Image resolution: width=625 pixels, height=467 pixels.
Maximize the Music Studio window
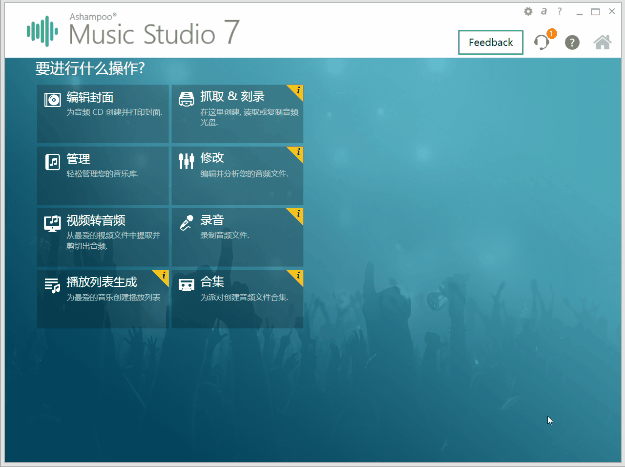click(x=596, y=12)
